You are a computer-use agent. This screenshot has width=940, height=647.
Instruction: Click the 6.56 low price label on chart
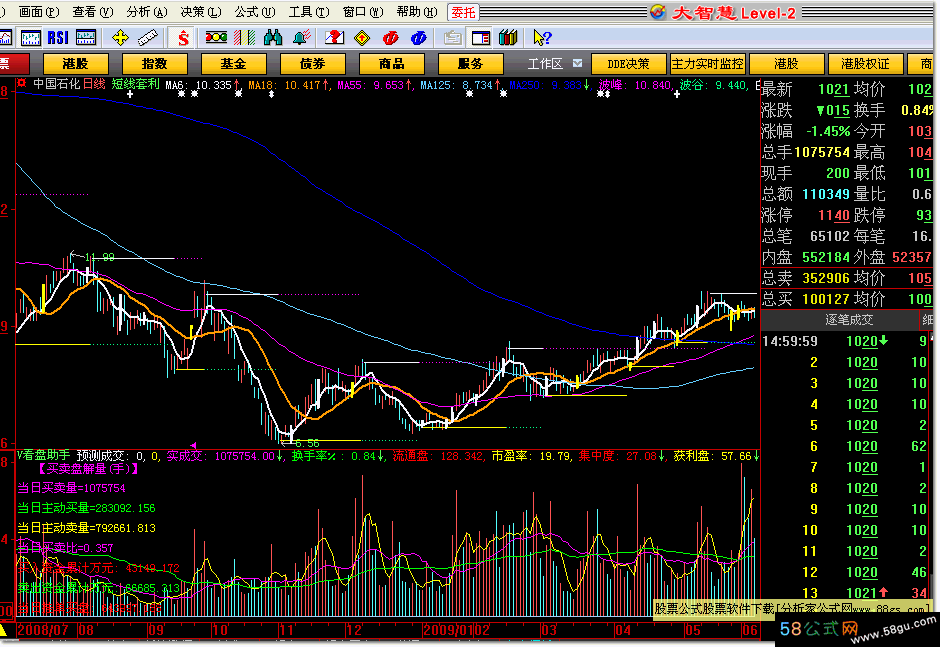pyautogui.click(x=308, y=443)
